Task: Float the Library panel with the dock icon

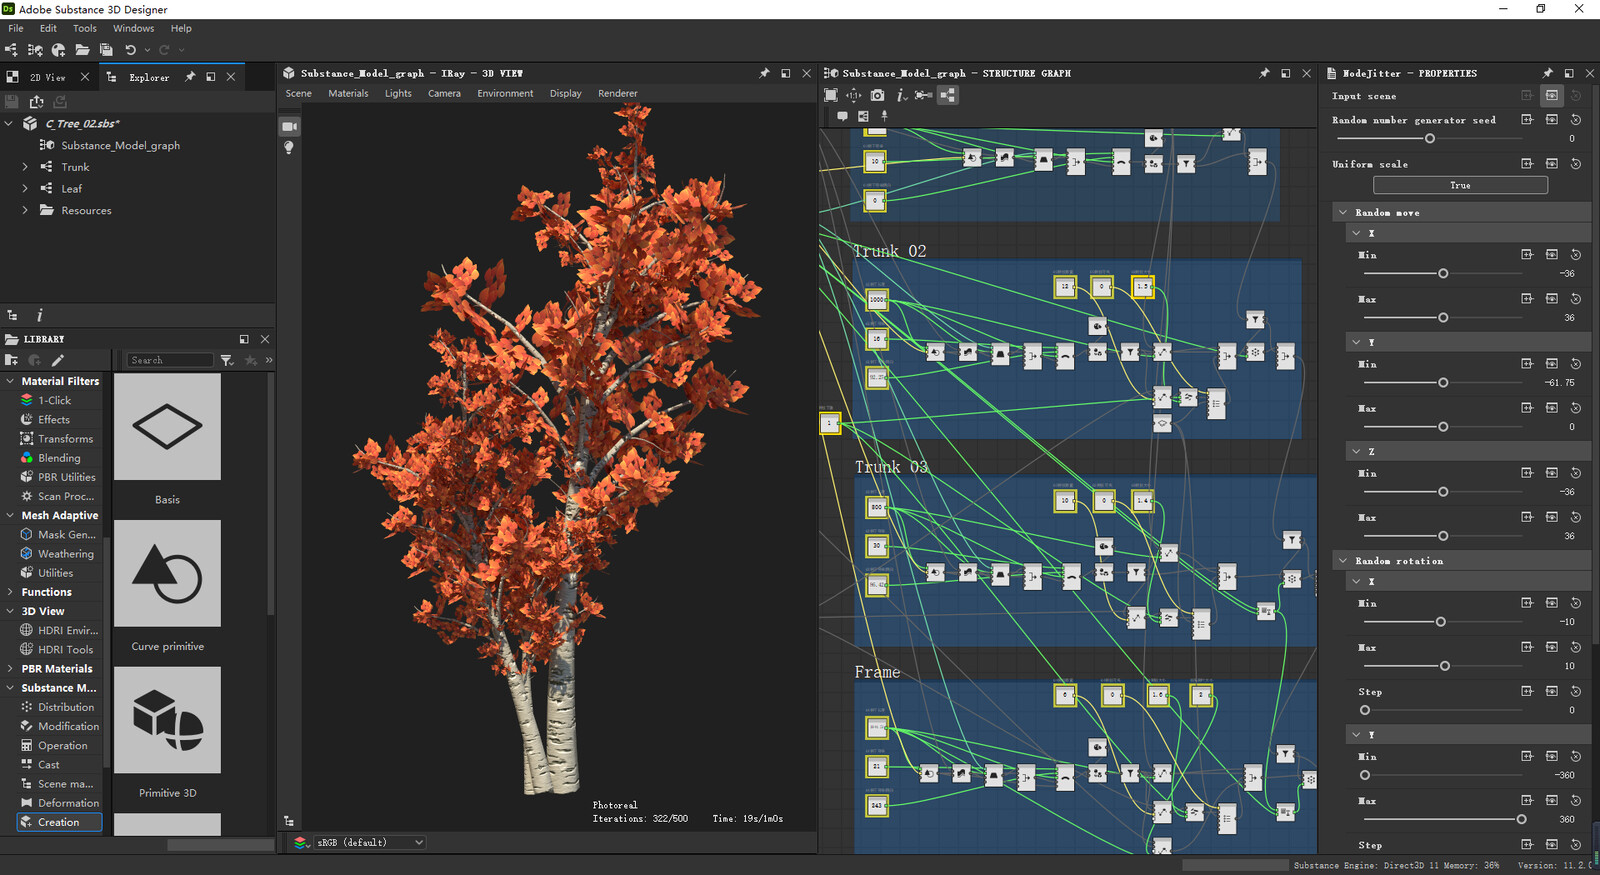Action: 243,339
